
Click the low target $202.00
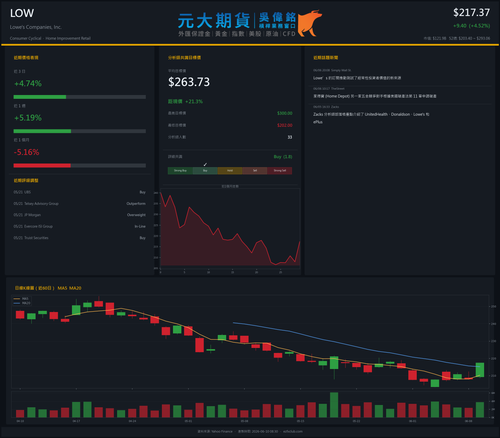(x=285, y=125)
